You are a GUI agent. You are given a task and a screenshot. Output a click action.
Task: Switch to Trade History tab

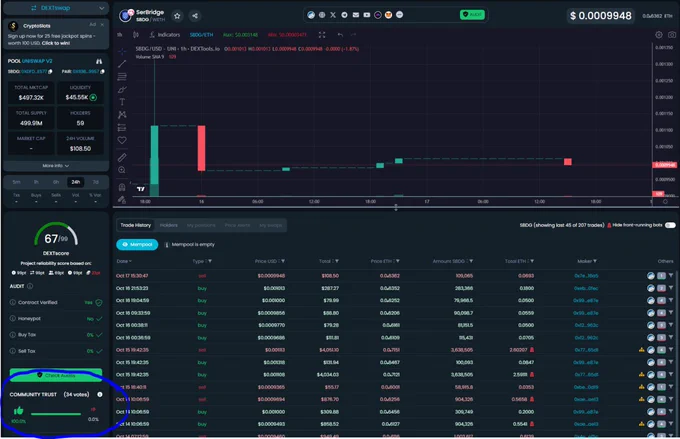coord(136,225)
